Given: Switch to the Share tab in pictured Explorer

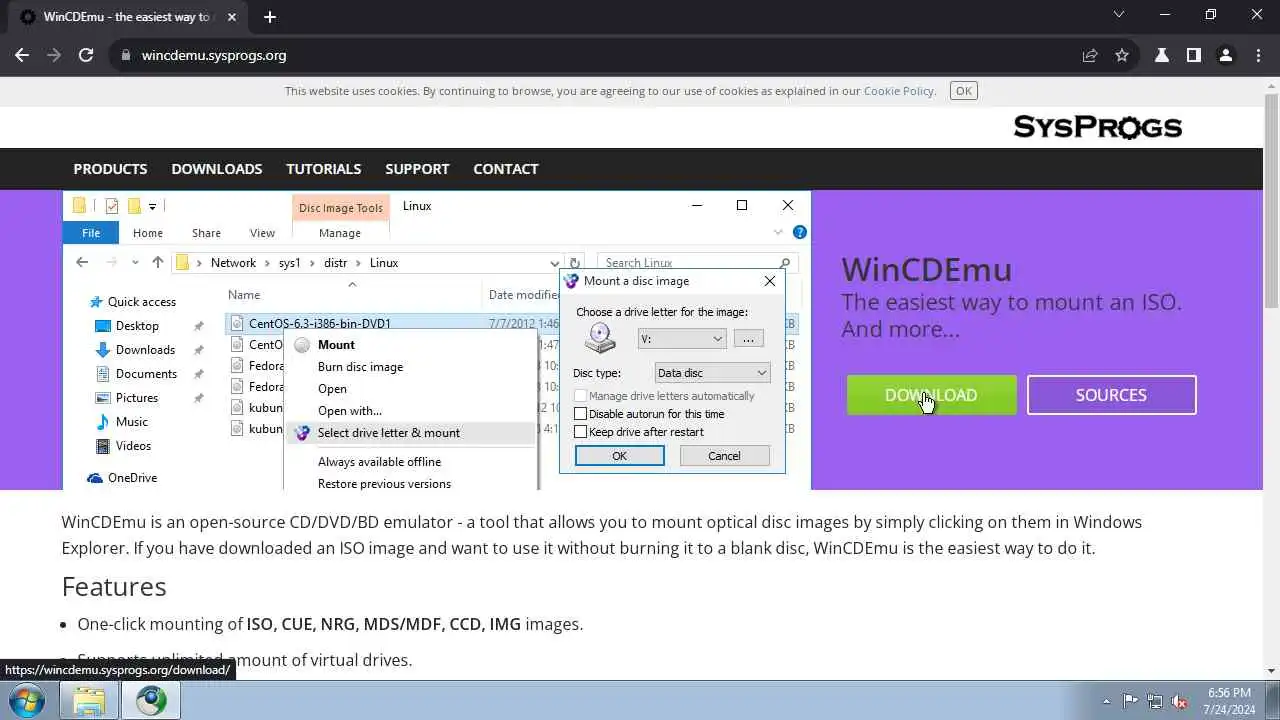Looking at the screenshot, I should click(x=206, y=233).
